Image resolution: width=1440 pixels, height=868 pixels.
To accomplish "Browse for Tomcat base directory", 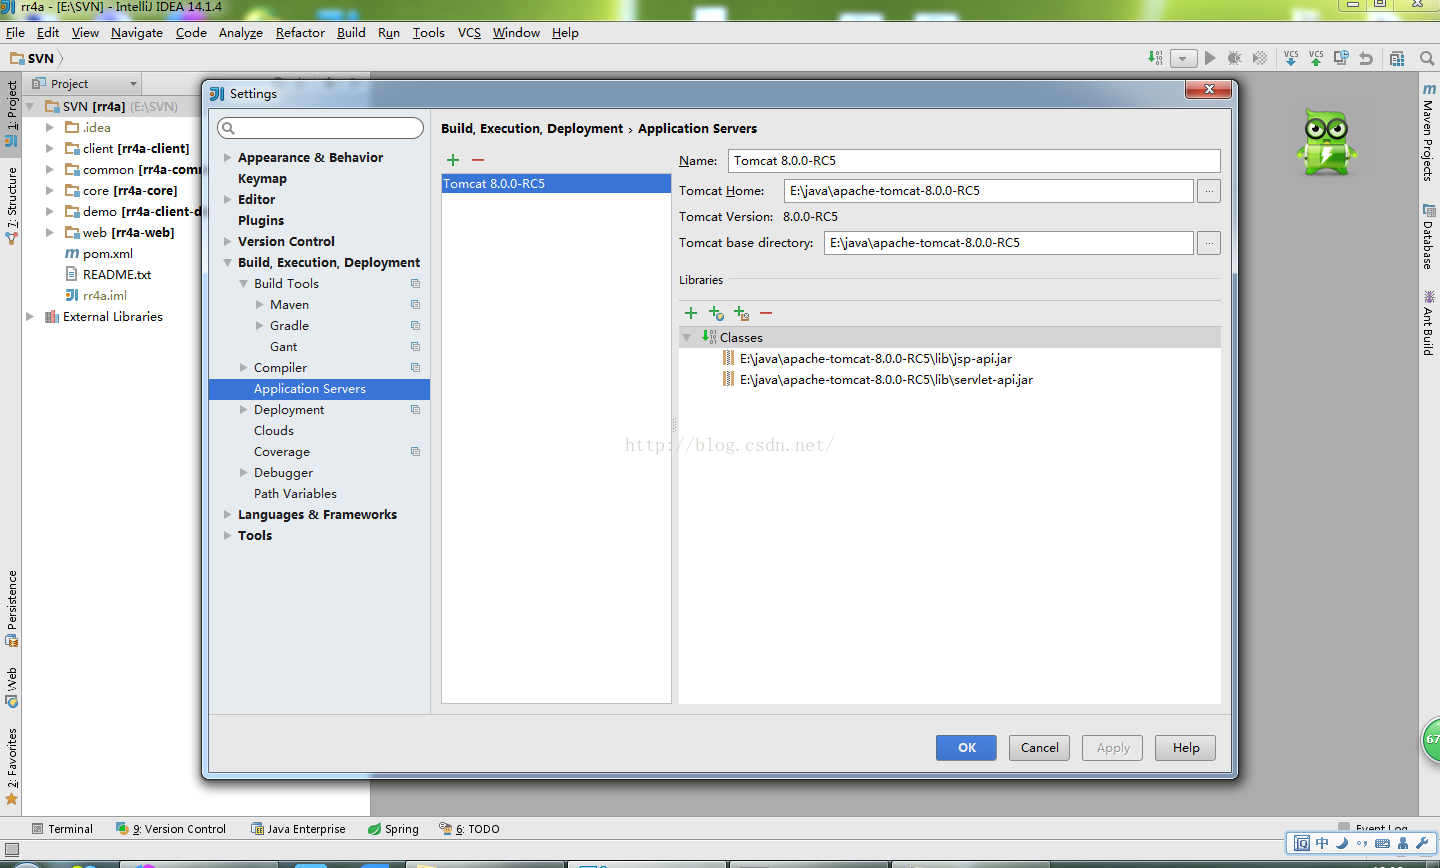I will click(x=1209, y=243).
